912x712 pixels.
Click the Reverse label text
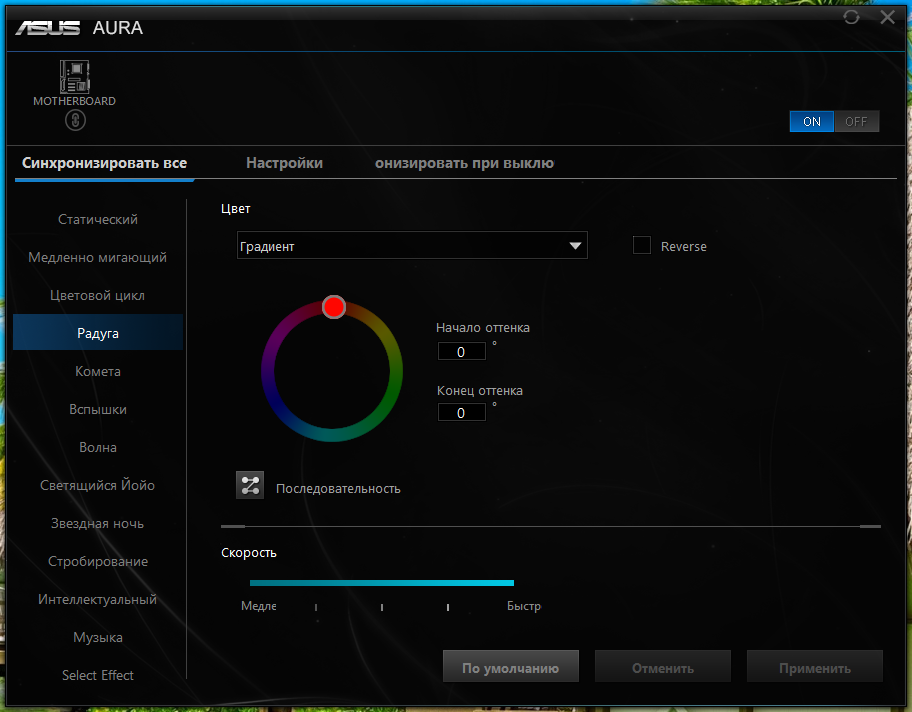click(x=683, y=247)
